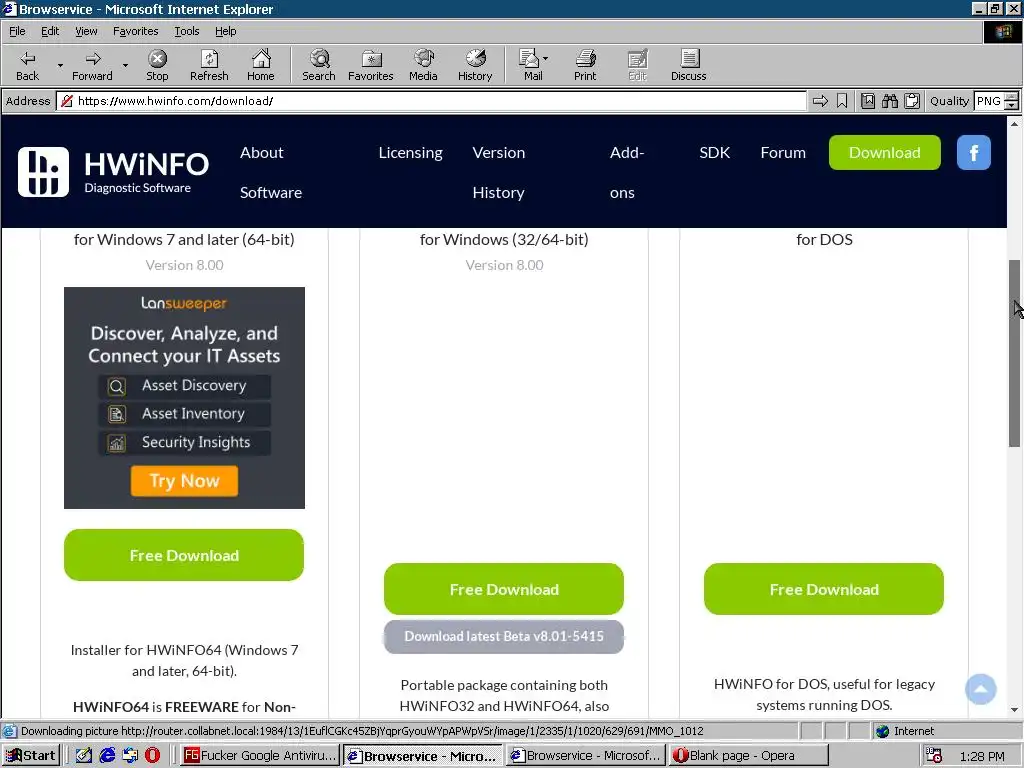The image size is (1024, 768).
Task: Click the scrollbar down arrow
Action: pos(1014,710)
